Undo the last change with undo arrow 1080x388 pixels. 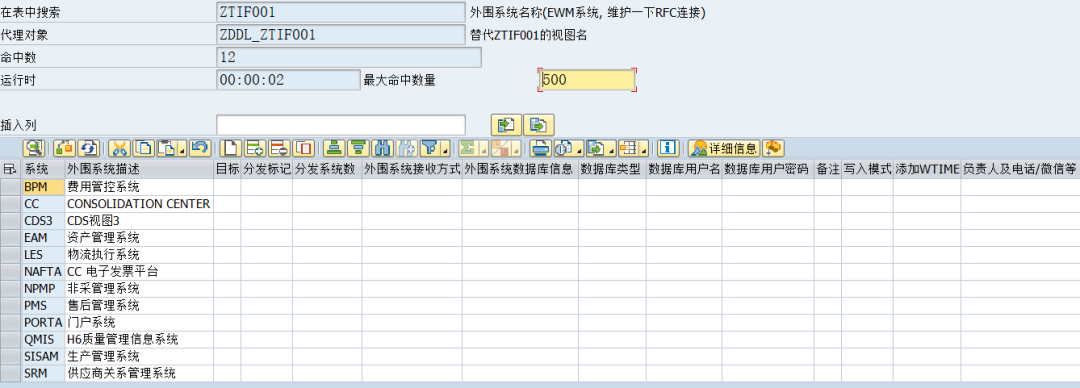(x=200, y=148)
